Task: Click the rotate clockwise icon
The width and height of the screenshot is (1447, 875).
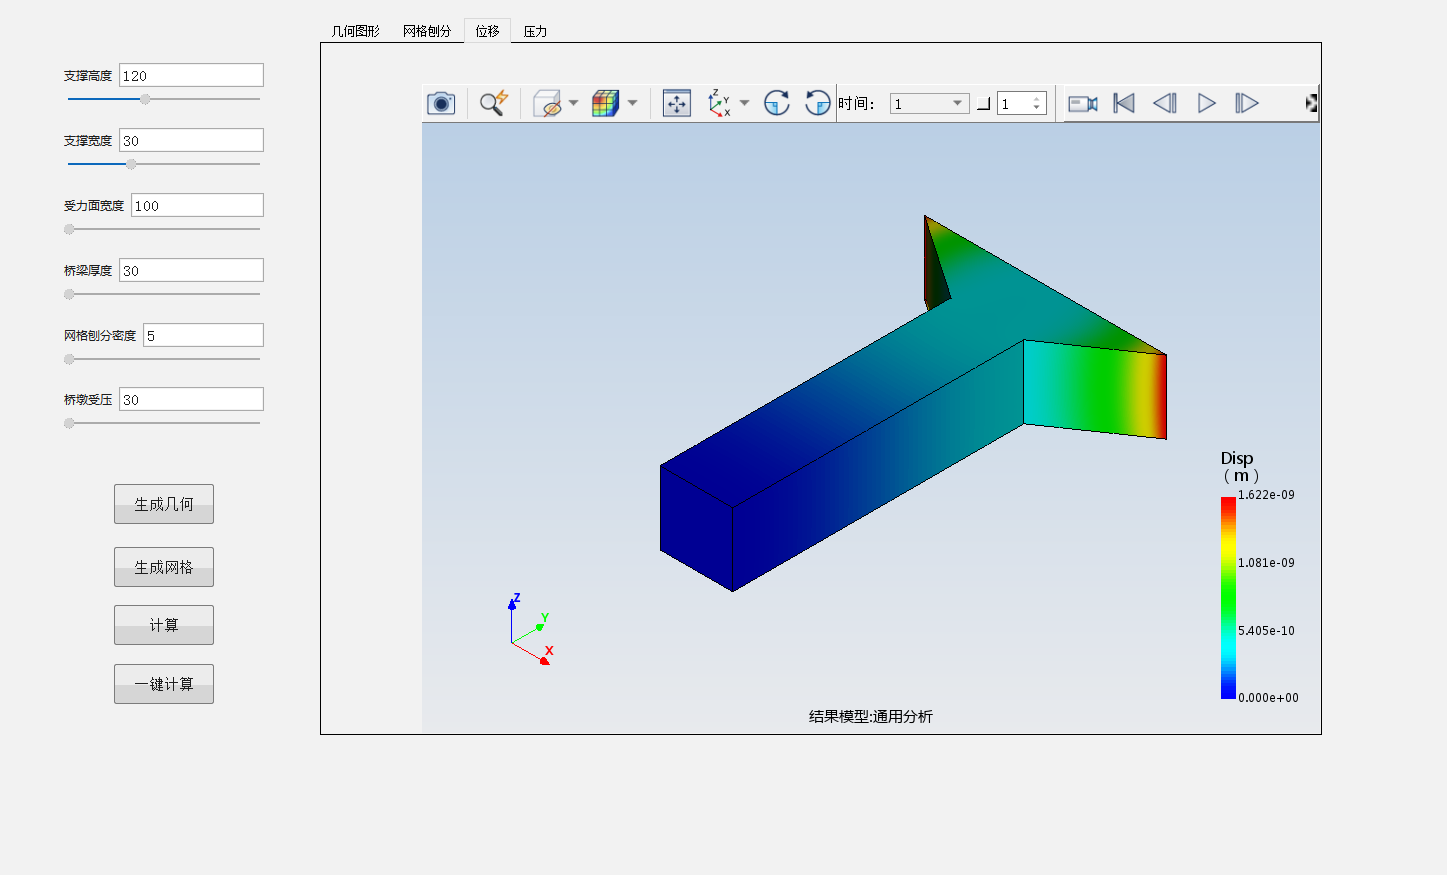Action: pyautogui.click(x=777, y=103)
